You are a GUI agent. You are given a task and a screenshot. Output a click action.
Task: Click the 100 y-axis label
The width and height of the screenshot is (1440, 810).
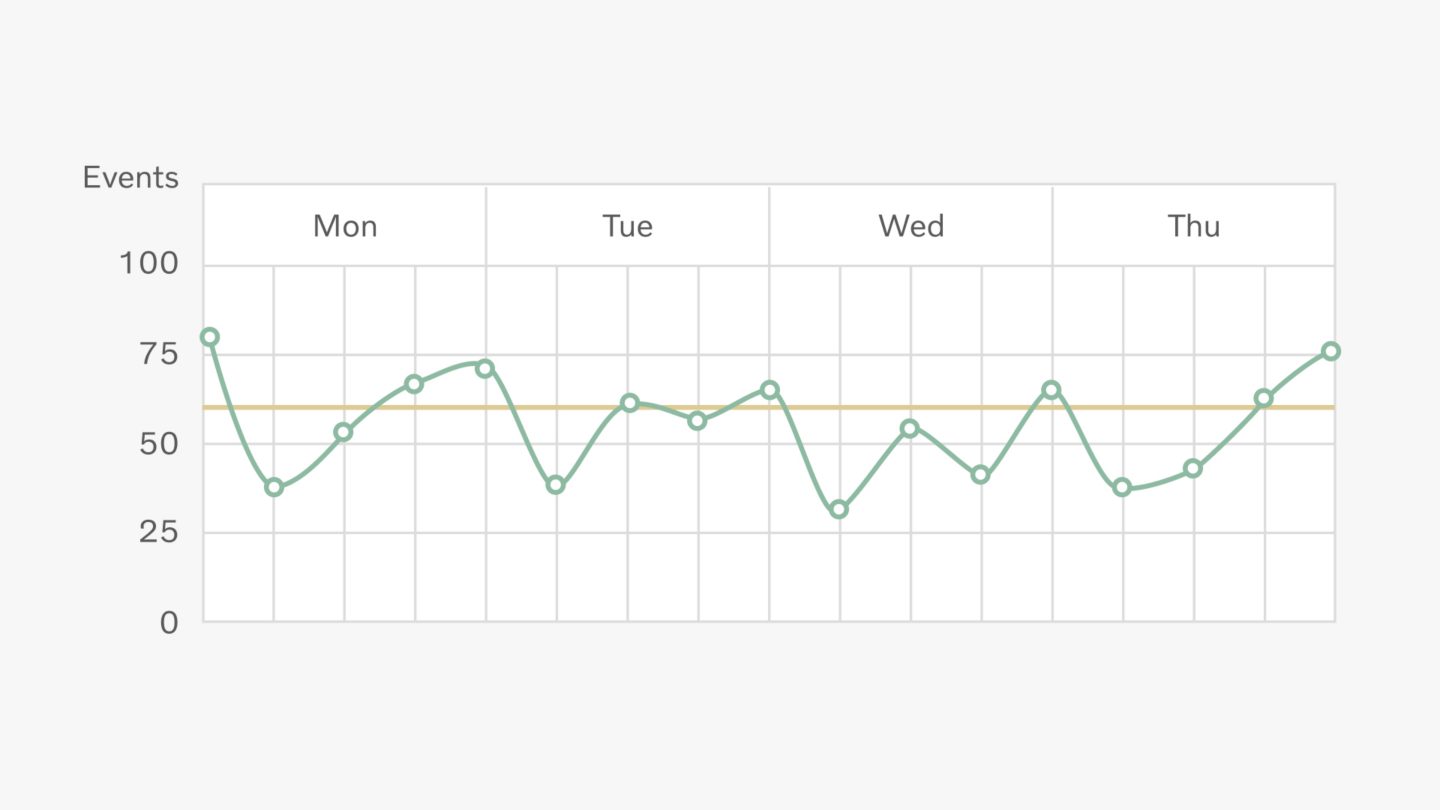(x=149, y=265)
